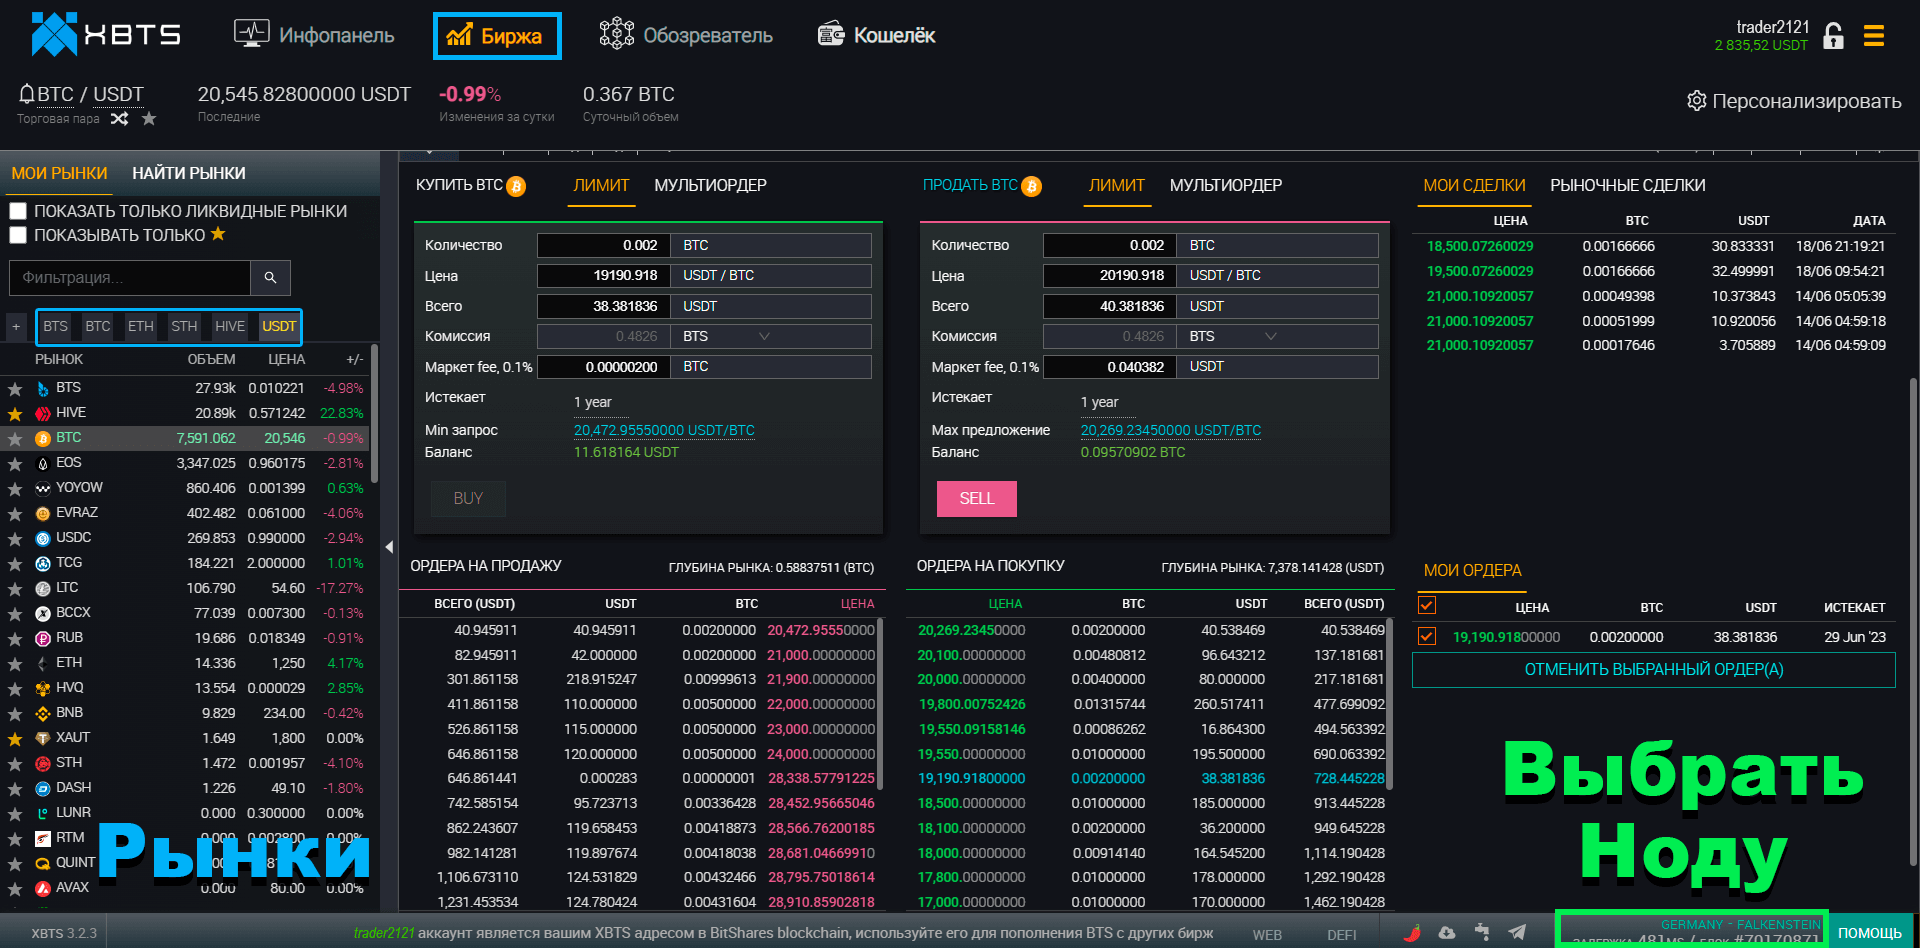1920x948 pixels.
Task: Collapse the markets panel with arrow
Action: coord(389,547)
